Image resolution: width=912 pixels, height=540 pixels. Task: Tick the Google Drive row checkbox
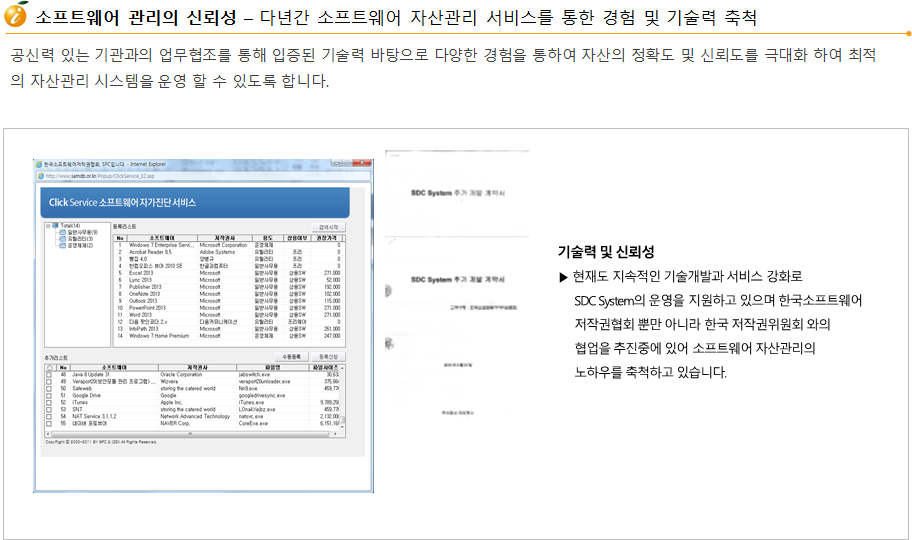pyautogui.click(x=49, y=395)
